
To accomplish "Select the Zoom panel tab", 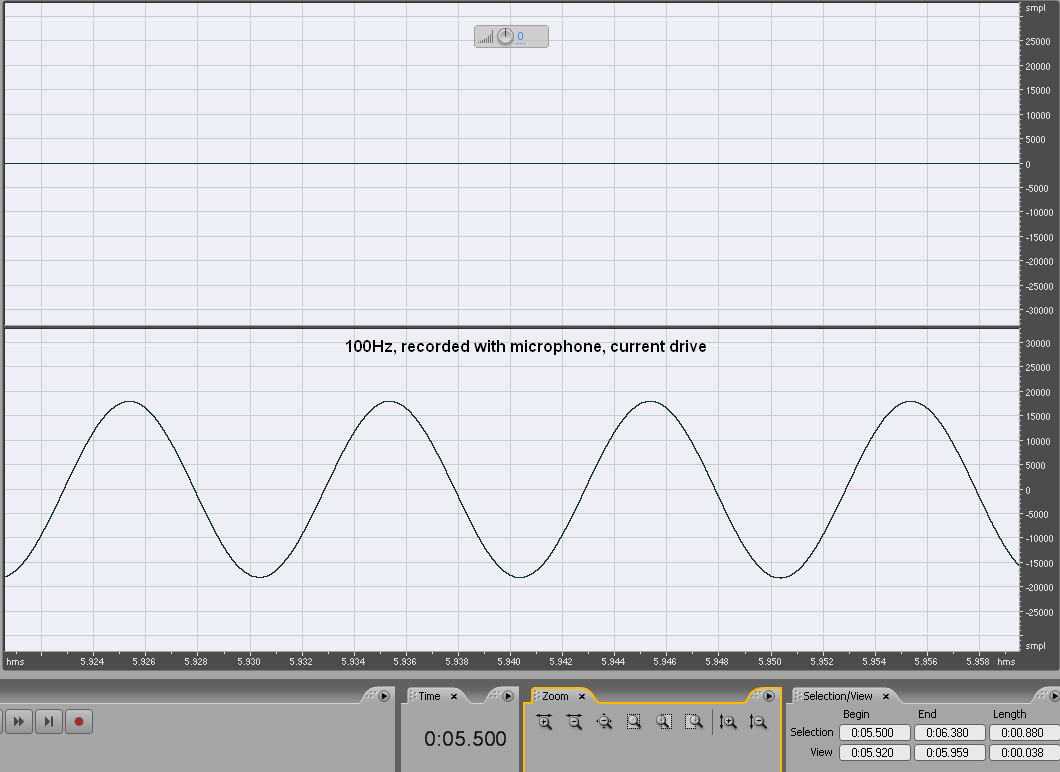I will (555, 696).
